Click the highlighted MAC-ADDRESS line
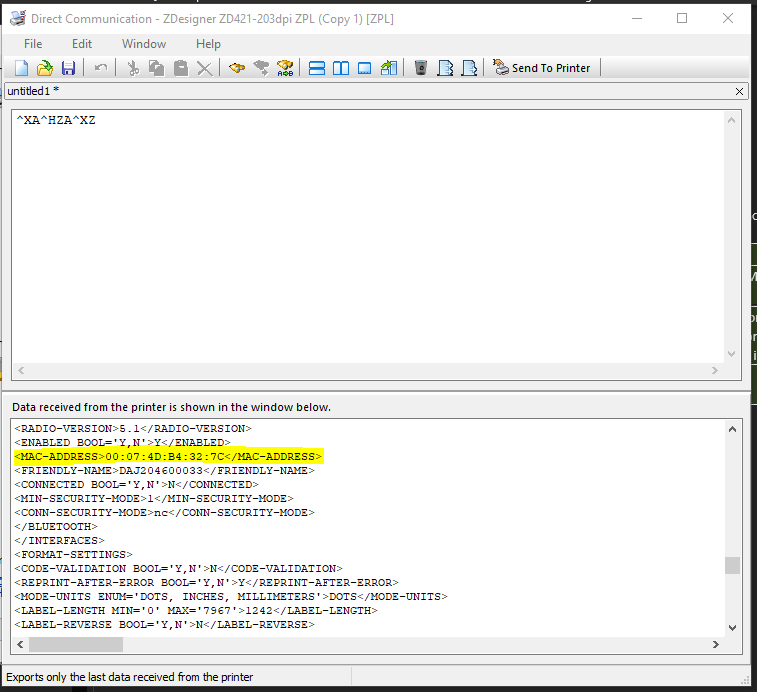Screen dimensions: 757x692 168,456
